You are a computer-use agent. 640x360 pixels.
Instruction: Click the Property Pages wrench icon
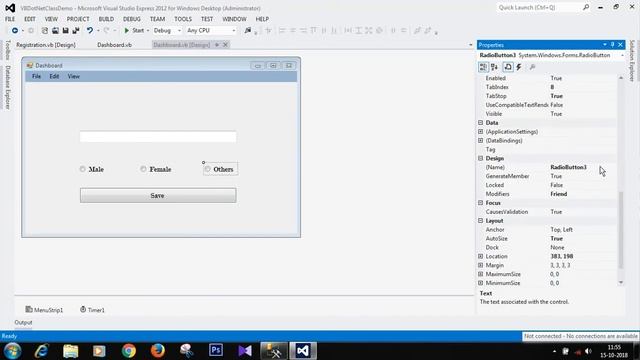tap(532, 67)
